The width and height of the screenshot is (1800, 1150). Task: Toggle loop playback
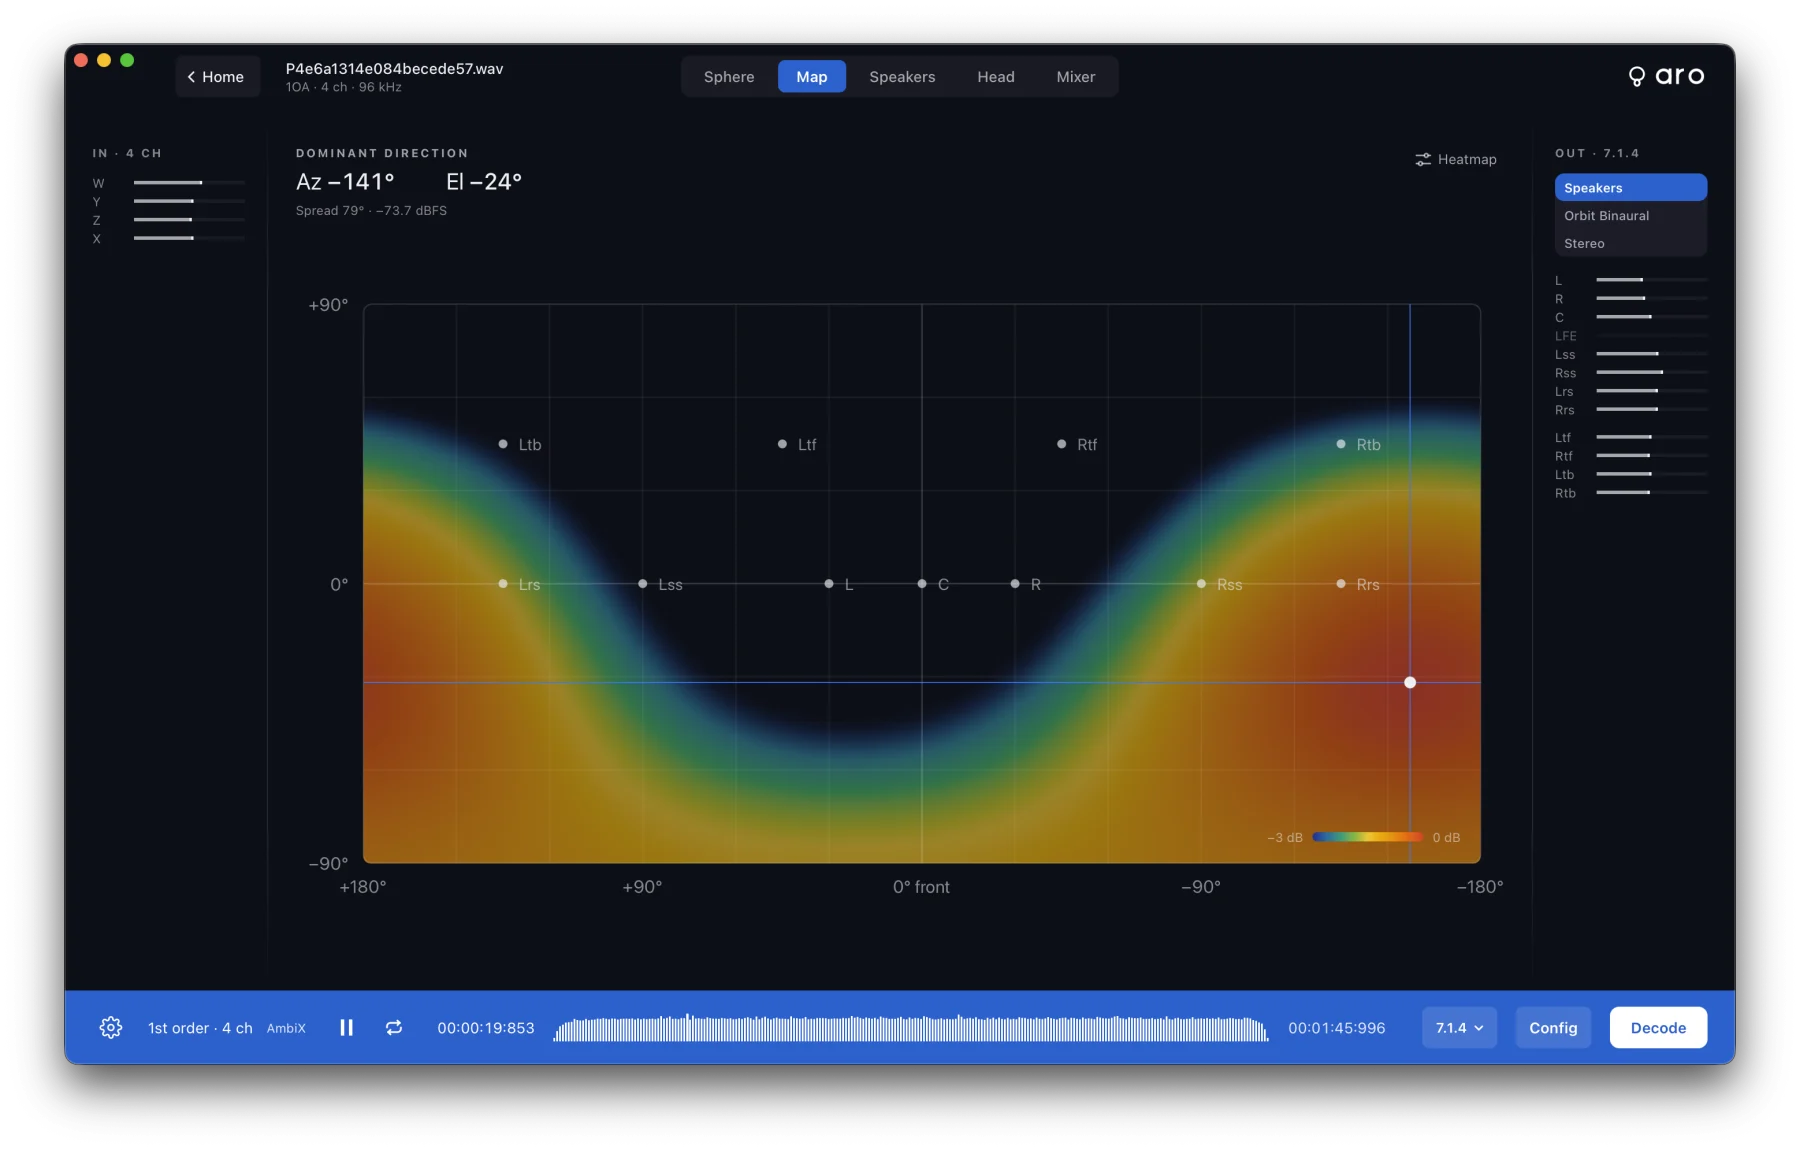pos(394,1027)
